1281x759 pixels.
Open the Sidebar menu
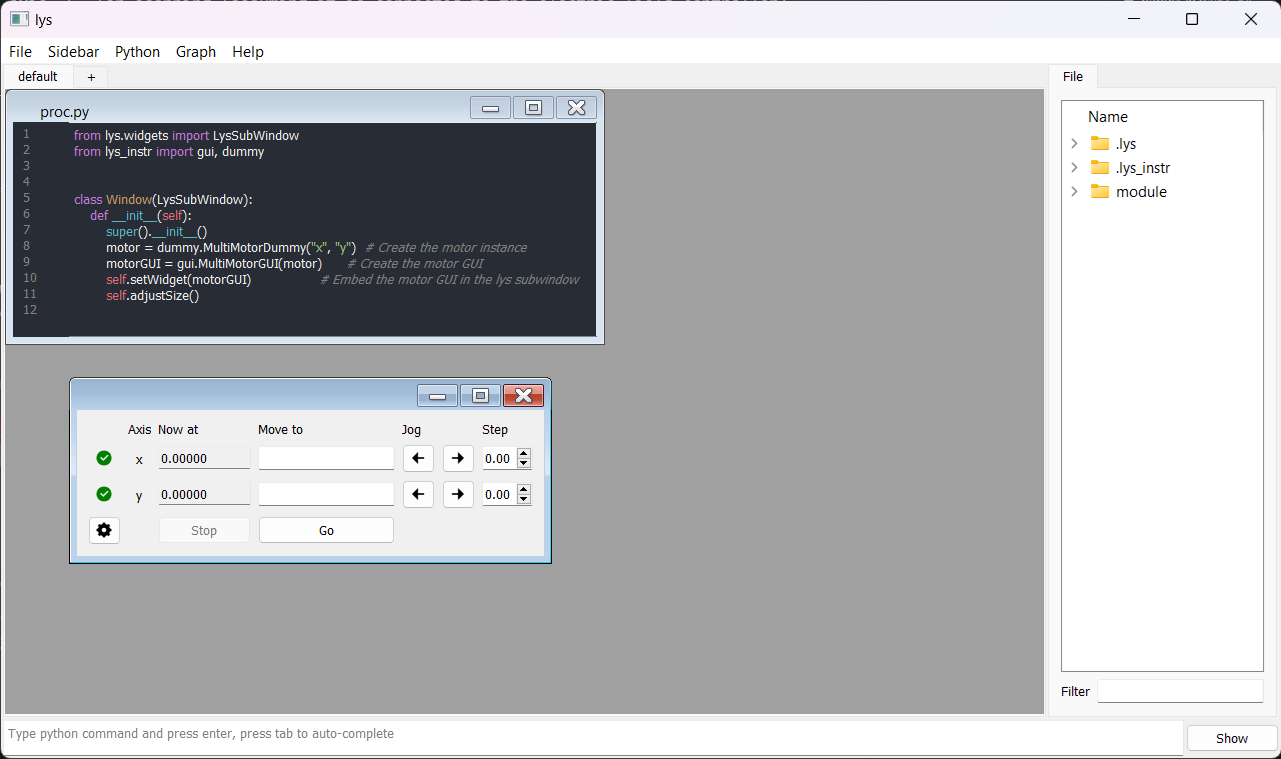73,52
